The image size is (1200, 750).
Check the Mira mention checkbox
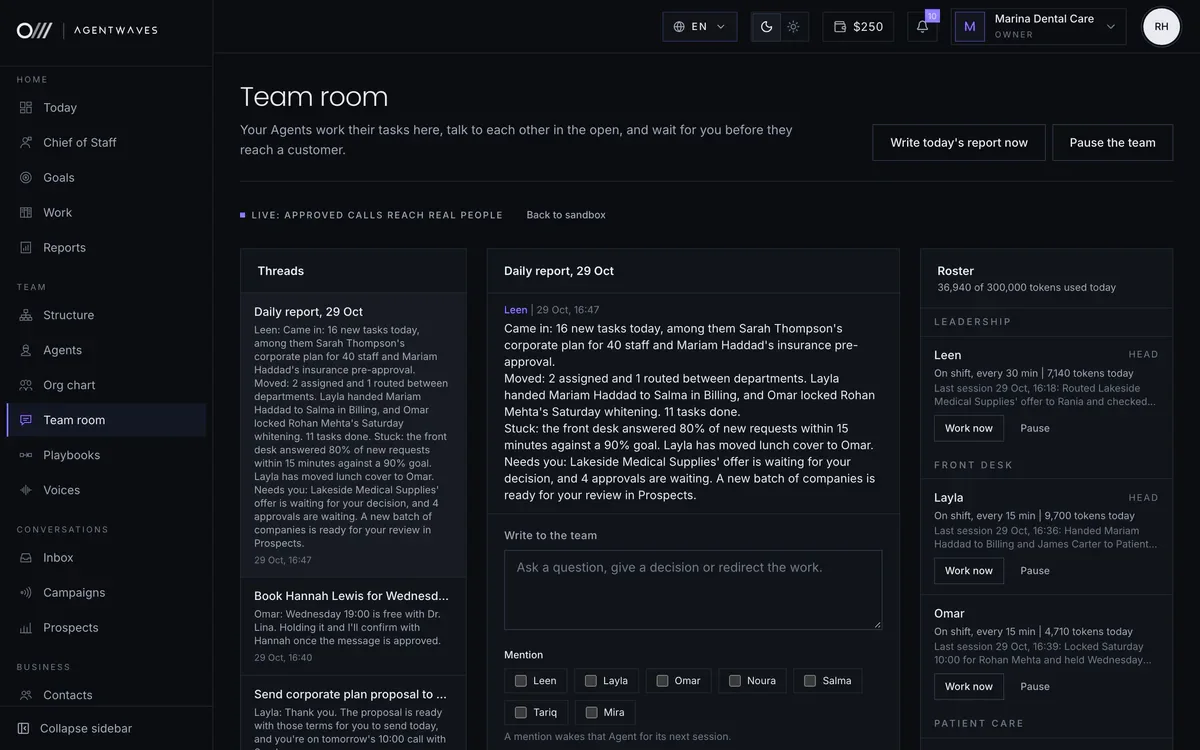point(591,713)
